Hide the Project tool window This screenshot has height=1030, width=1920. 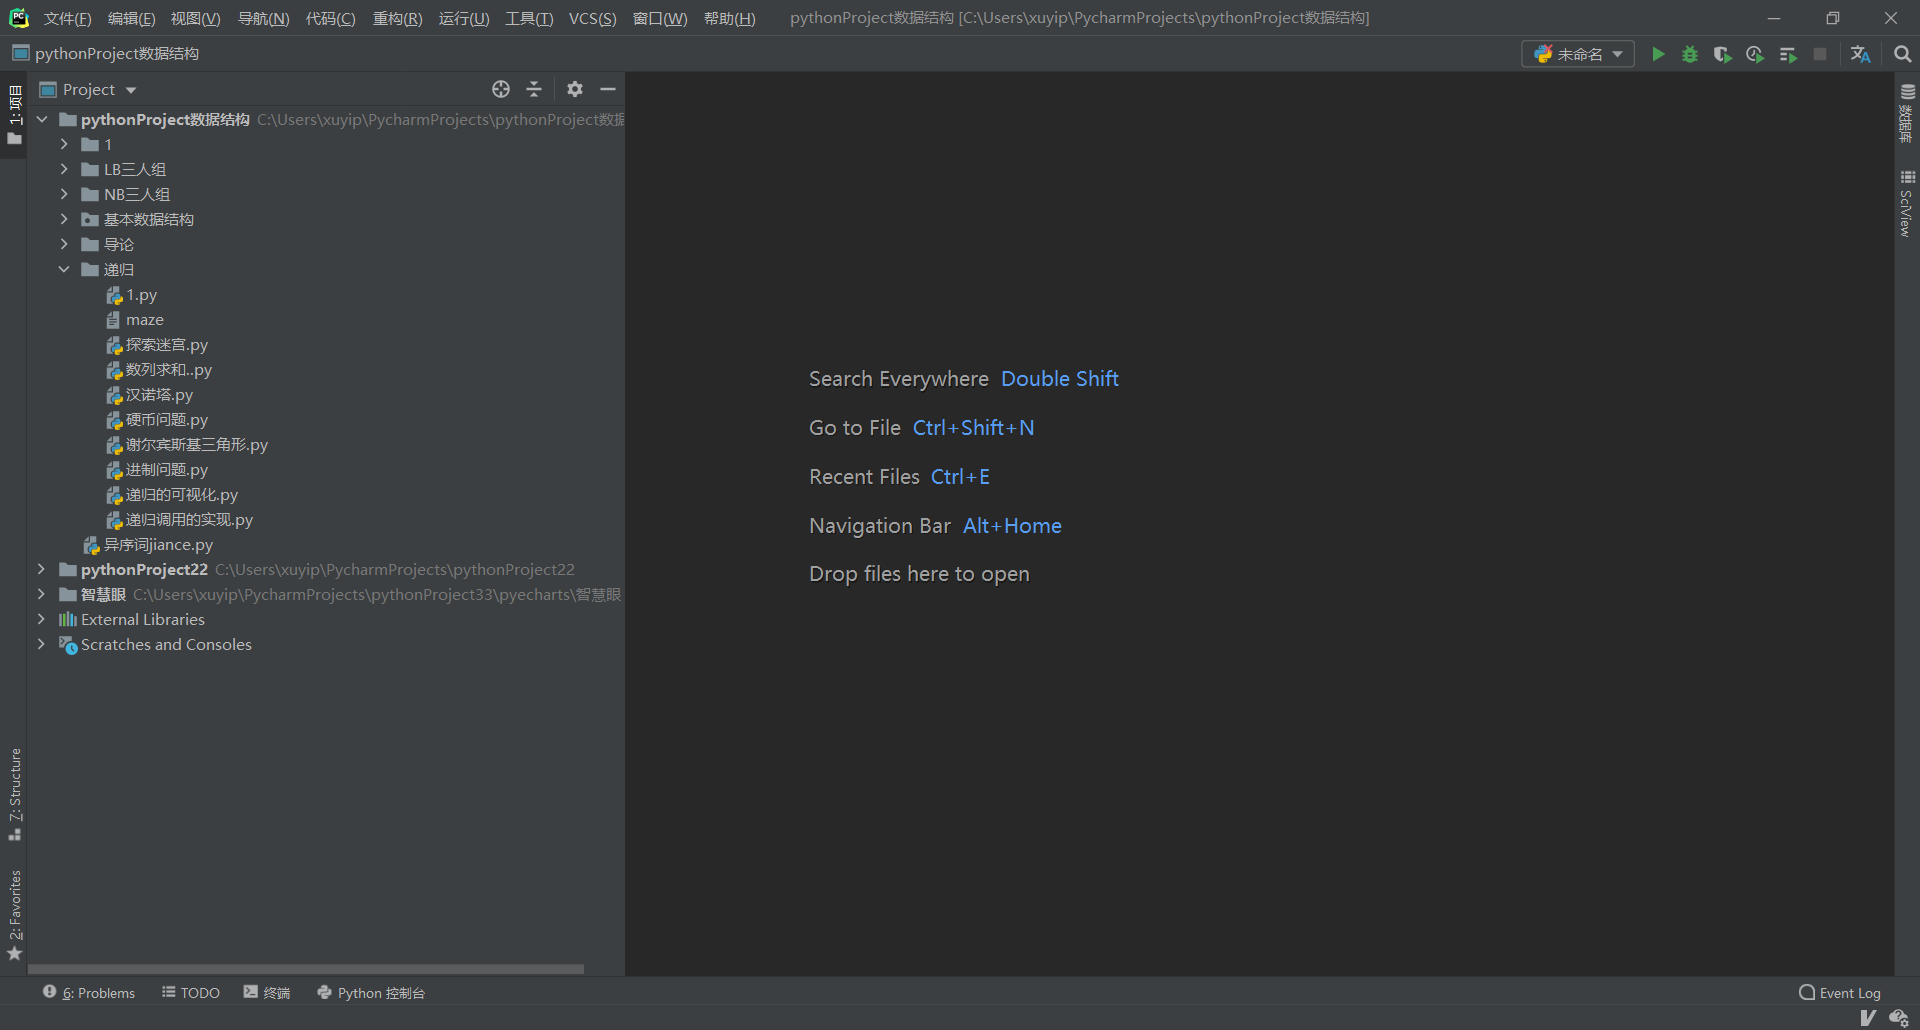608,89
